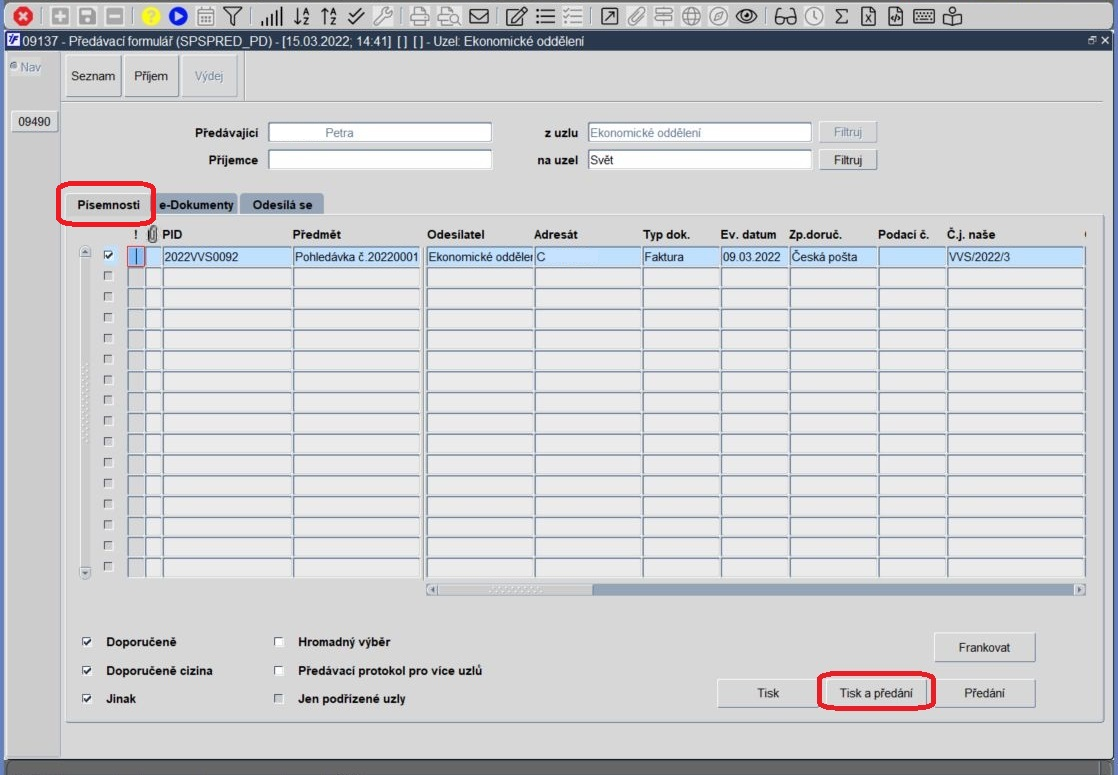The height and width of the screenshot is (775, 1118).
Task: Click the blue play arrow icon
Action: click(178, 16)
